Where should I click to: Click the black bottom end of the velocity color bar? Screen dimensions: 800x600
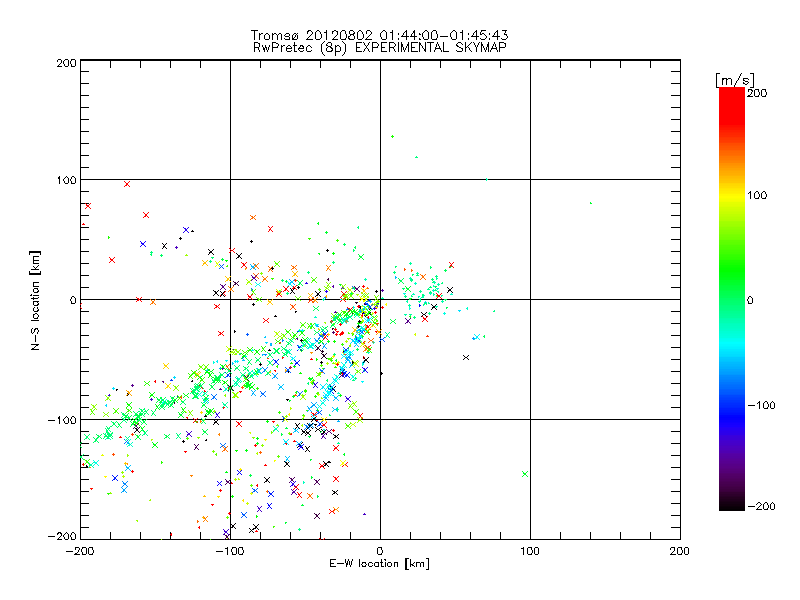tap(732, 506)
